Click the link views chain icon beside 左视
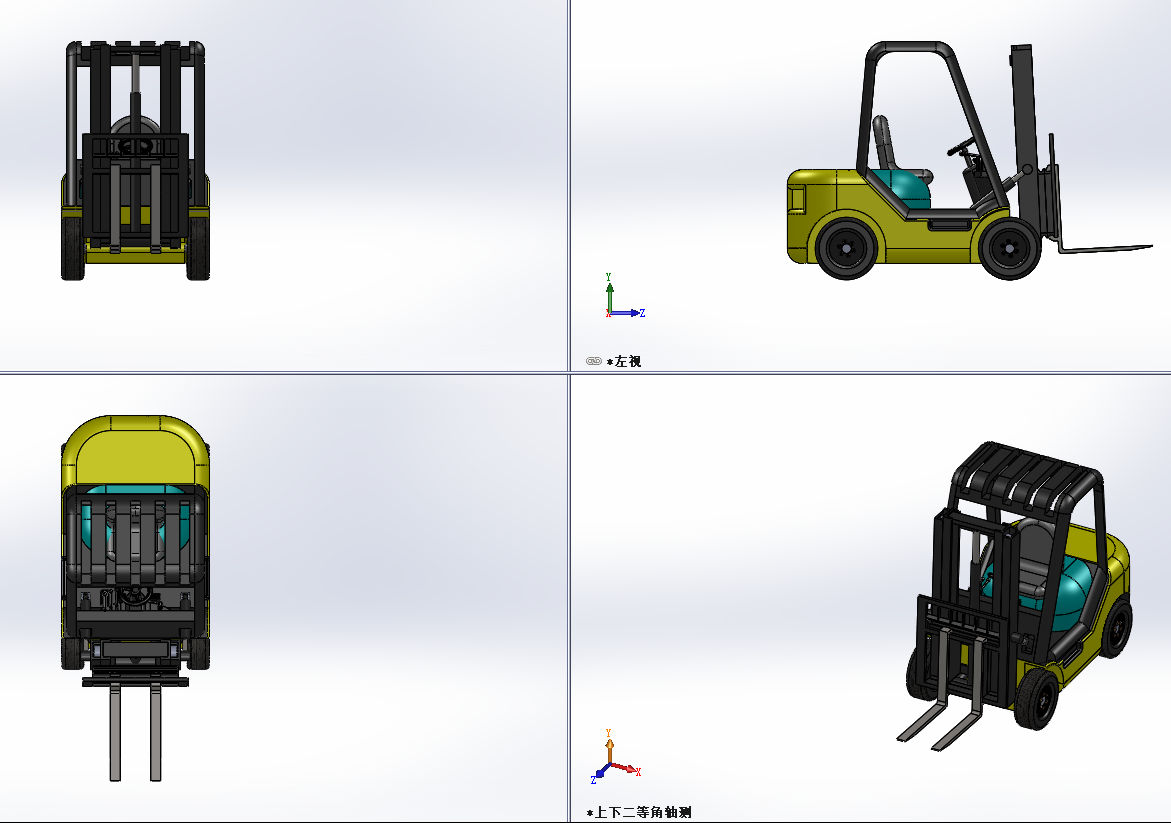Viewport: 1171px width, 823px height. click(594, 361)
